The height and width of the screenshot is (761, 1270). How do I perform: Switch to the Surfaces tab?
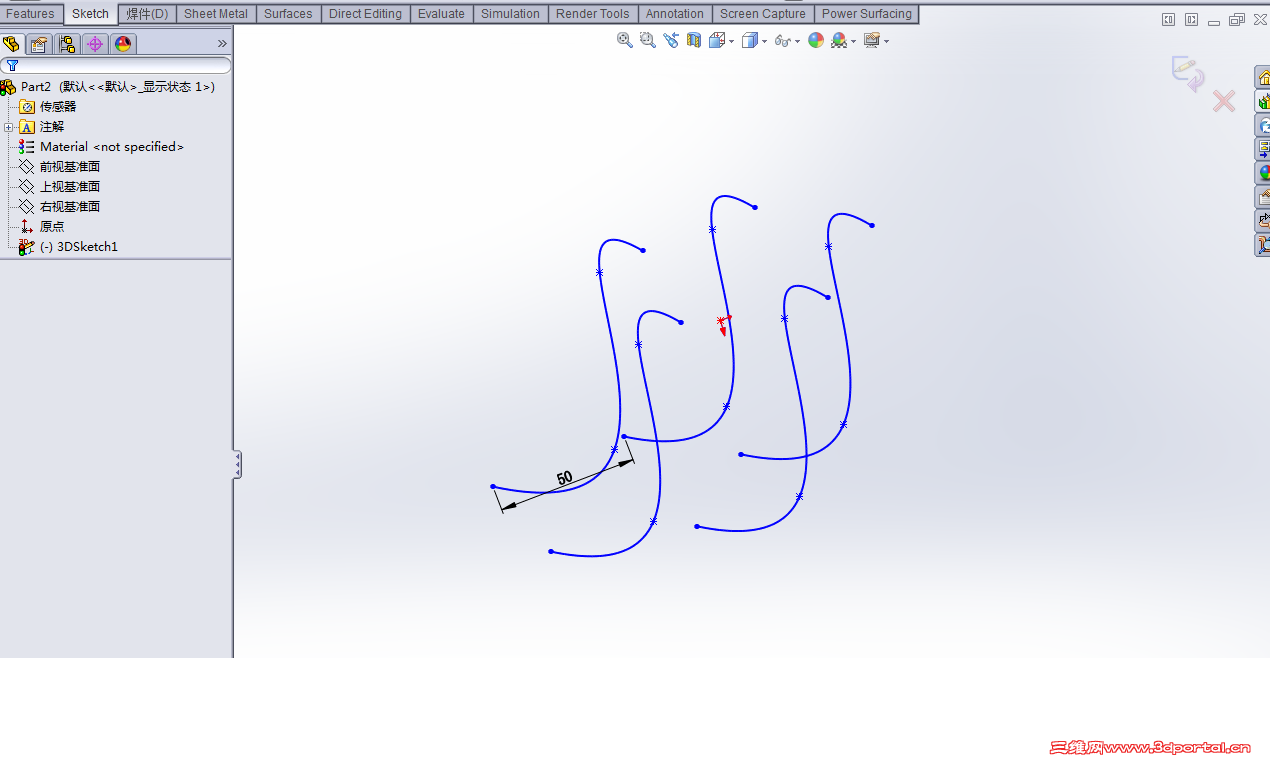point(288,14)
